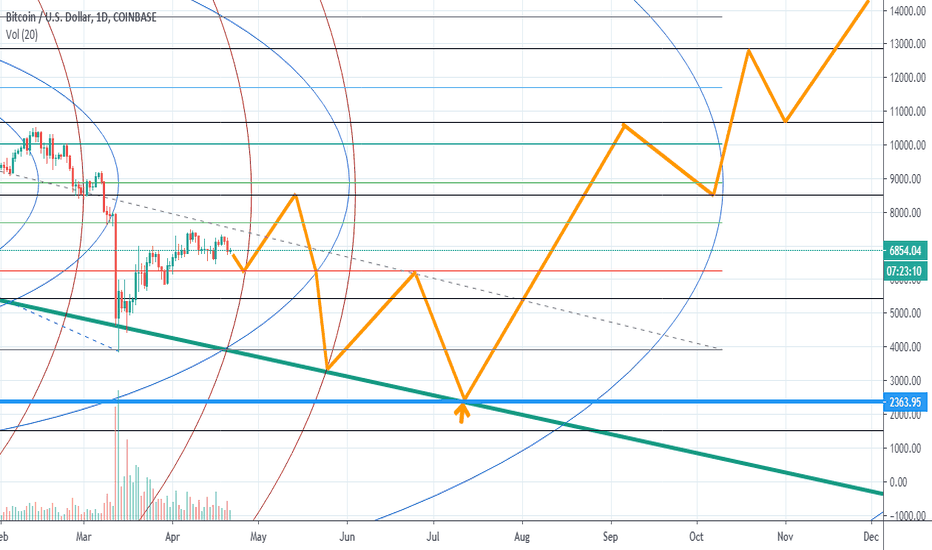The image size is (932, 550).
Task: Click the bar countdown tag 07:23:10
Action: pos(905,271)
